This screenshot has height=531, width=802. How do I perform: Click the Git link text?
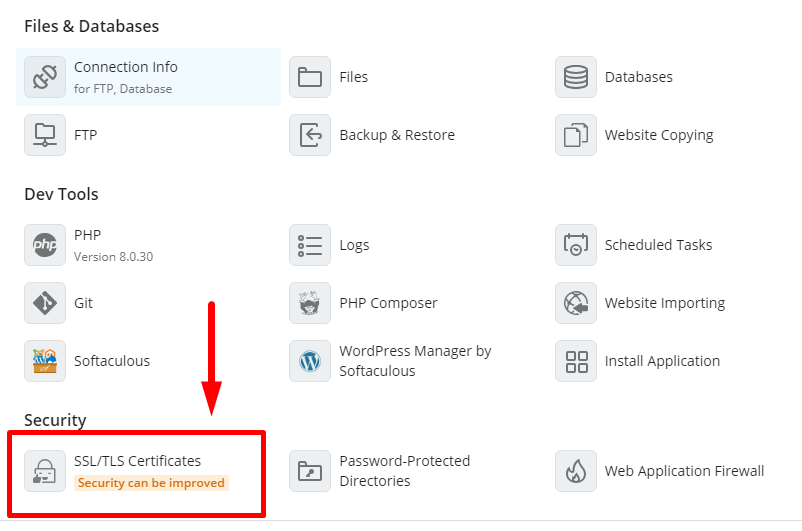(83, 303)
